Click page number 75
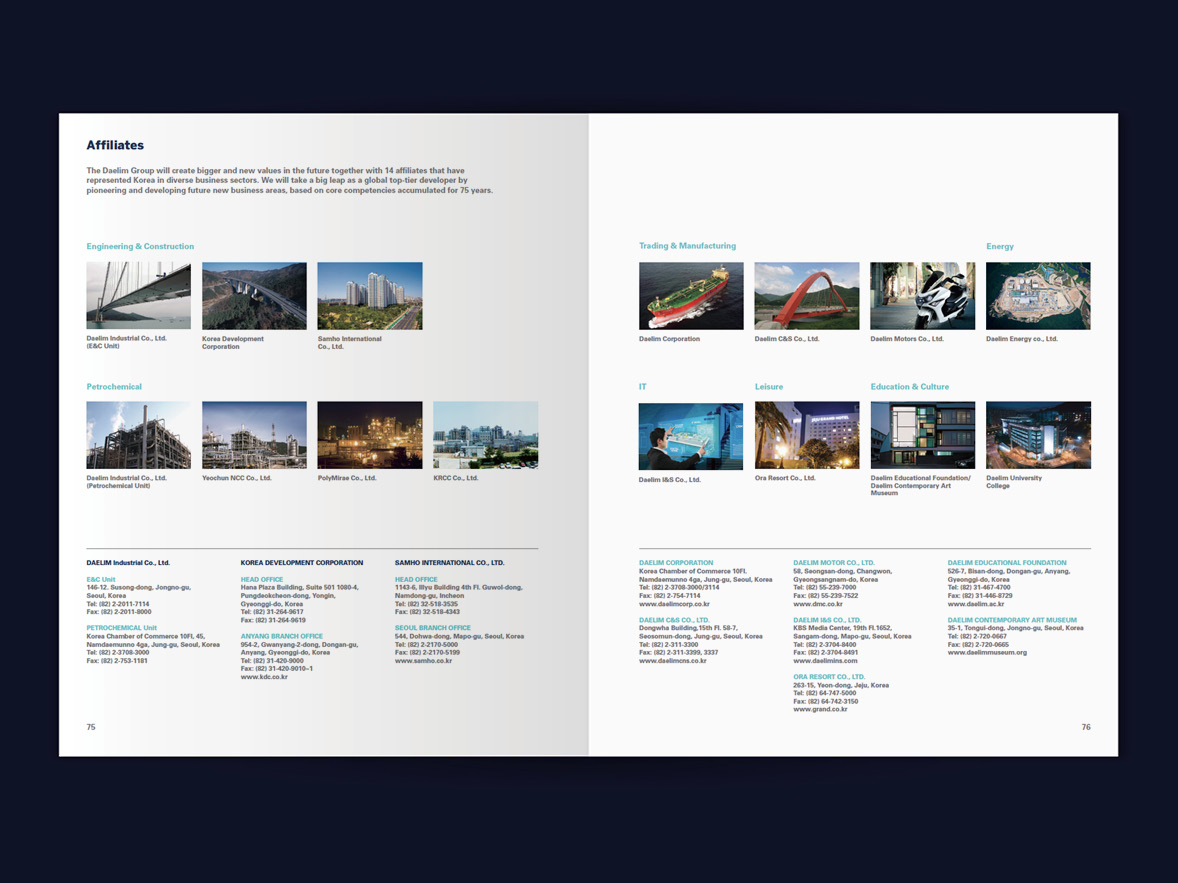 click(x=91, y=727)
